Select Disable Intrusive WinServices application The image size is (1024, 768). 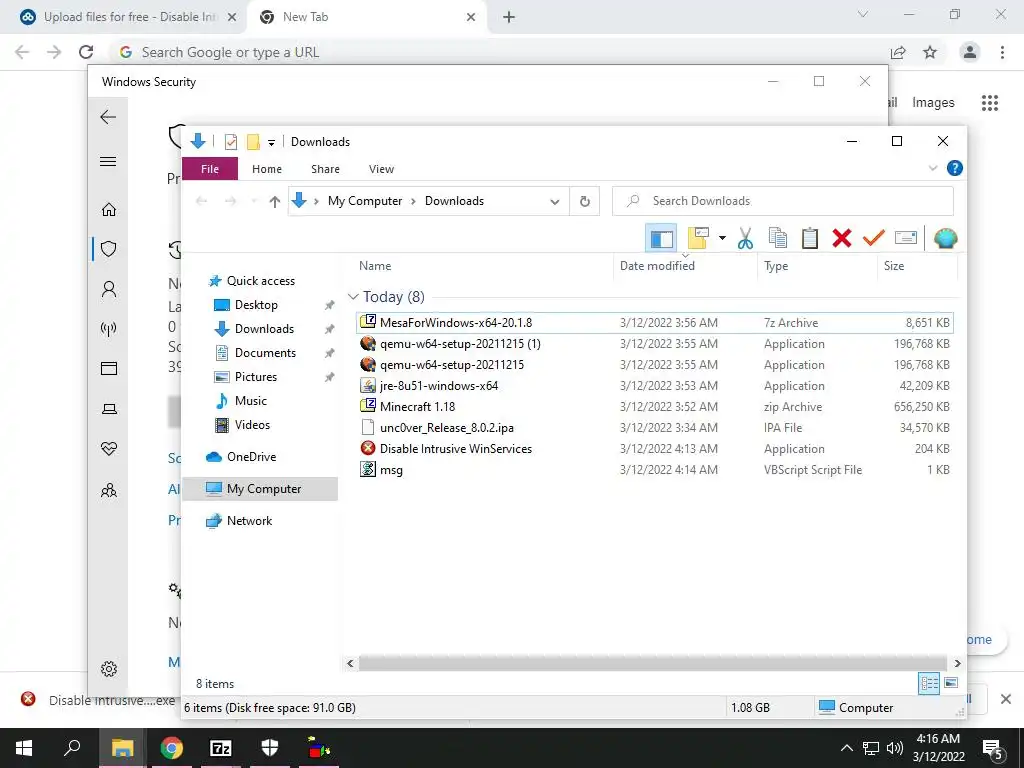(655, 449)
